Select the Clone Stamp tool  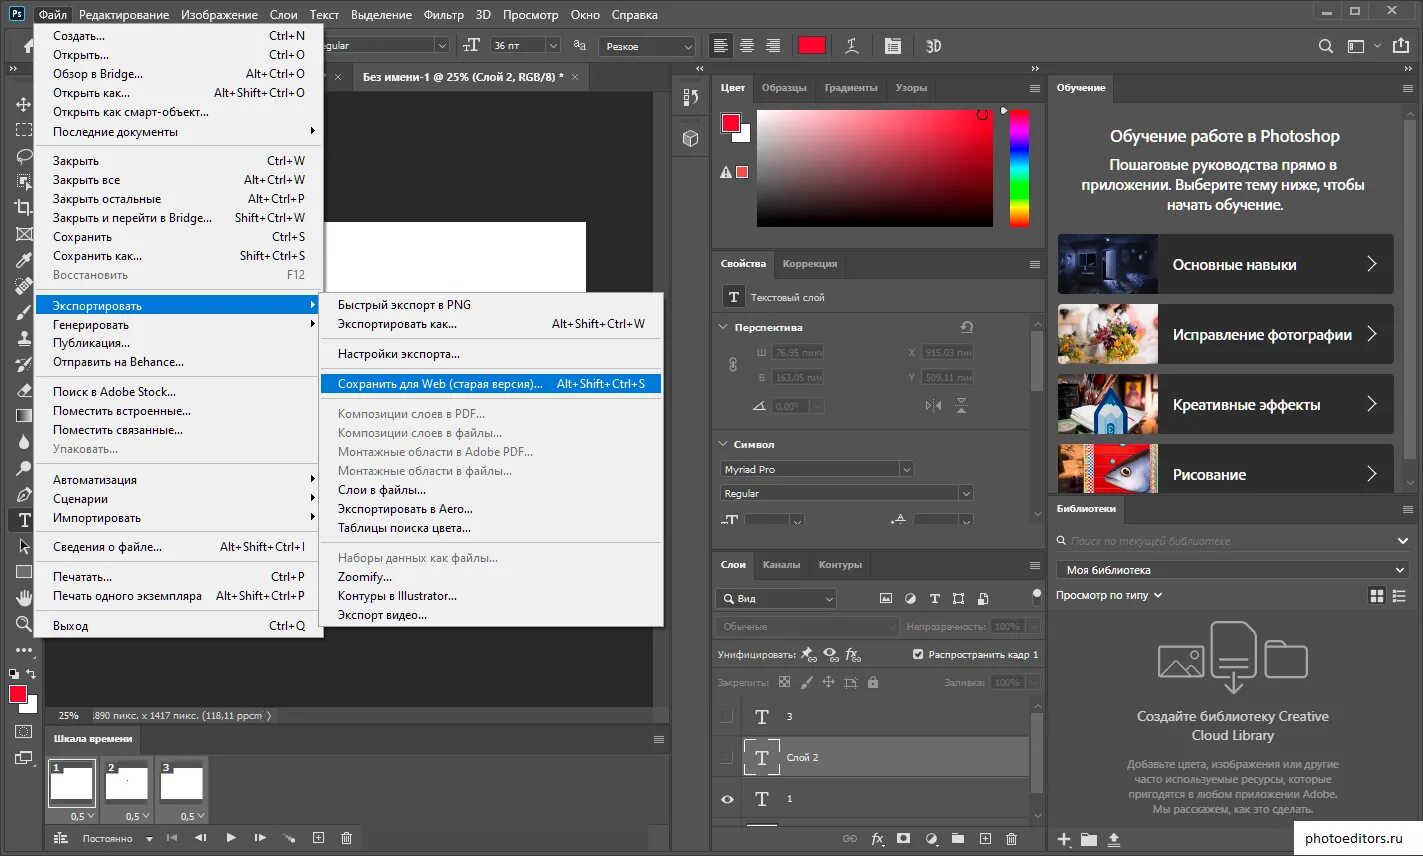(x=23, y=338)
